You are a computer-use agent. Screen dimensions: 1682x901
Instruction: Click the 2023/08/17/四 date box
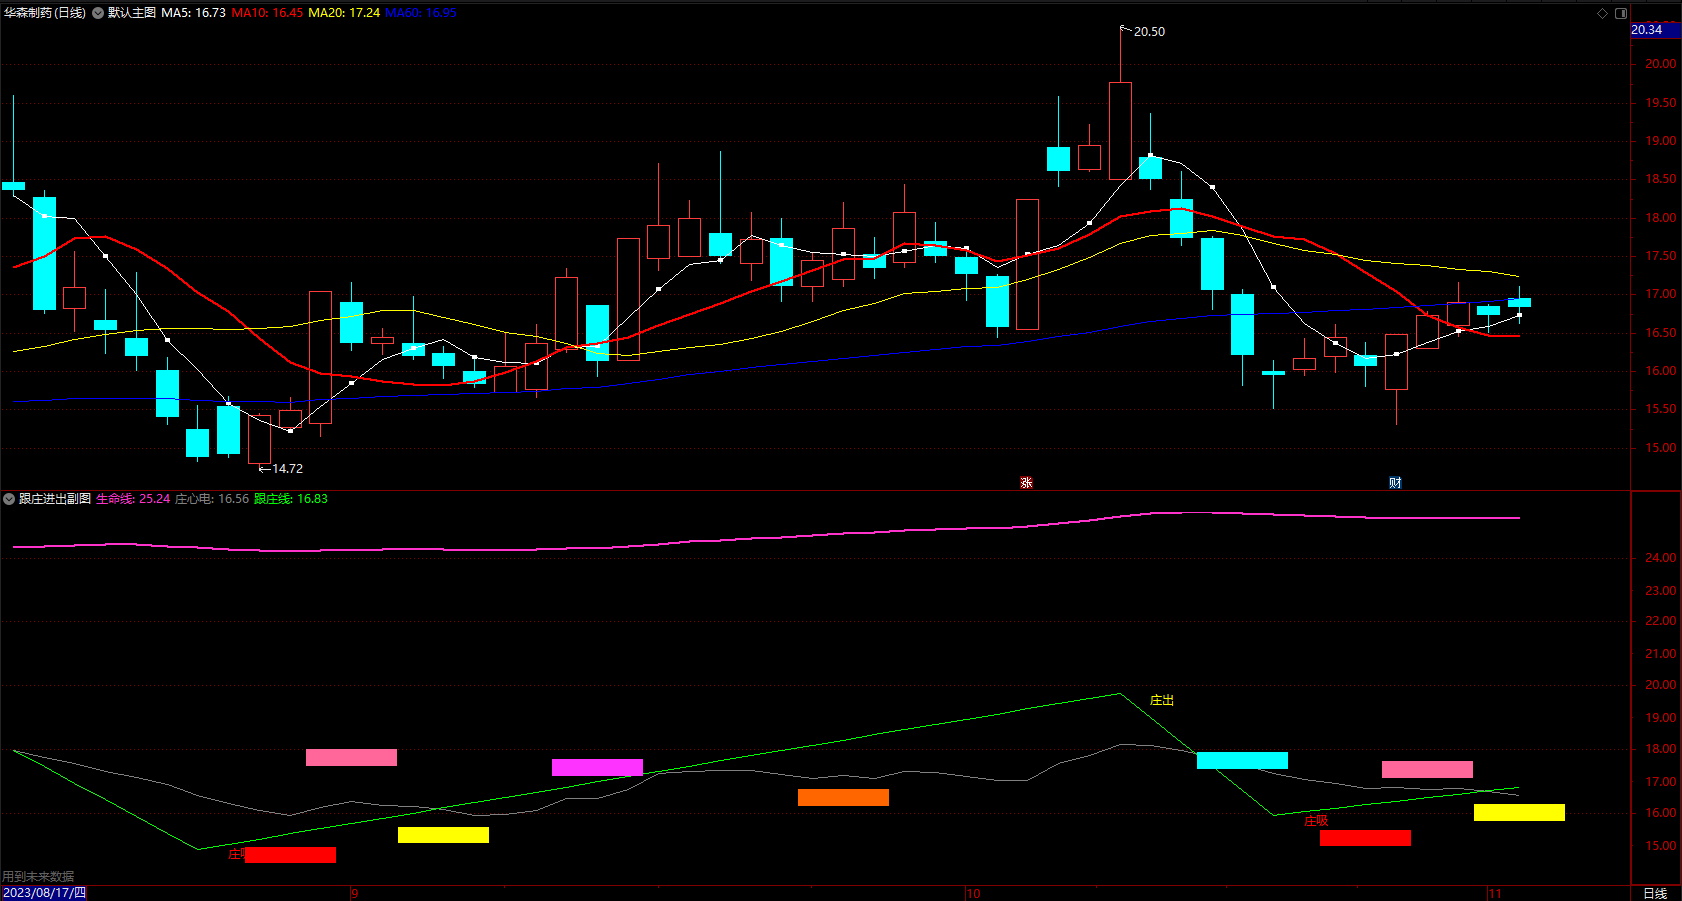click(x=44, y=893)
